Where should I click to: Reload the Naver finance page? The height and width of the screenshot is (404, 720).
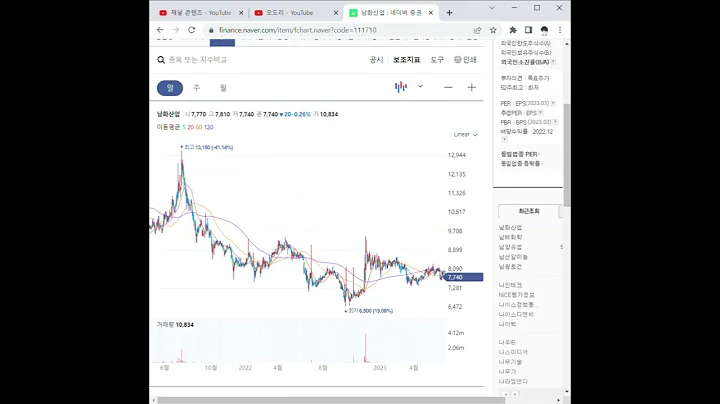pyautogui.click(x=191, y=30)
